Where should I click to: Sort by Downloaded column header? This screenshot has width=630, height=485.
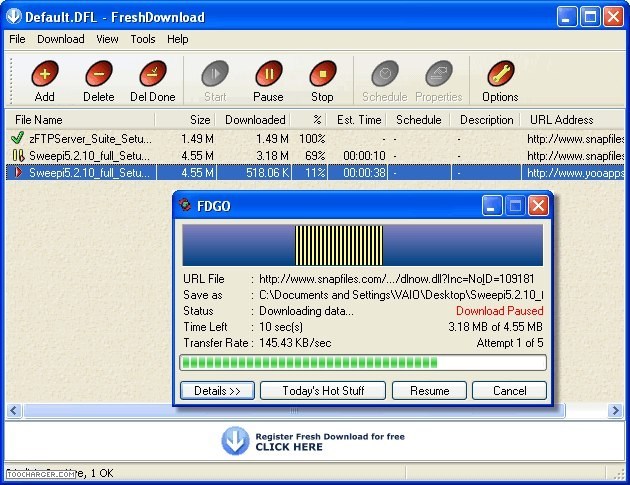(254, 120)
